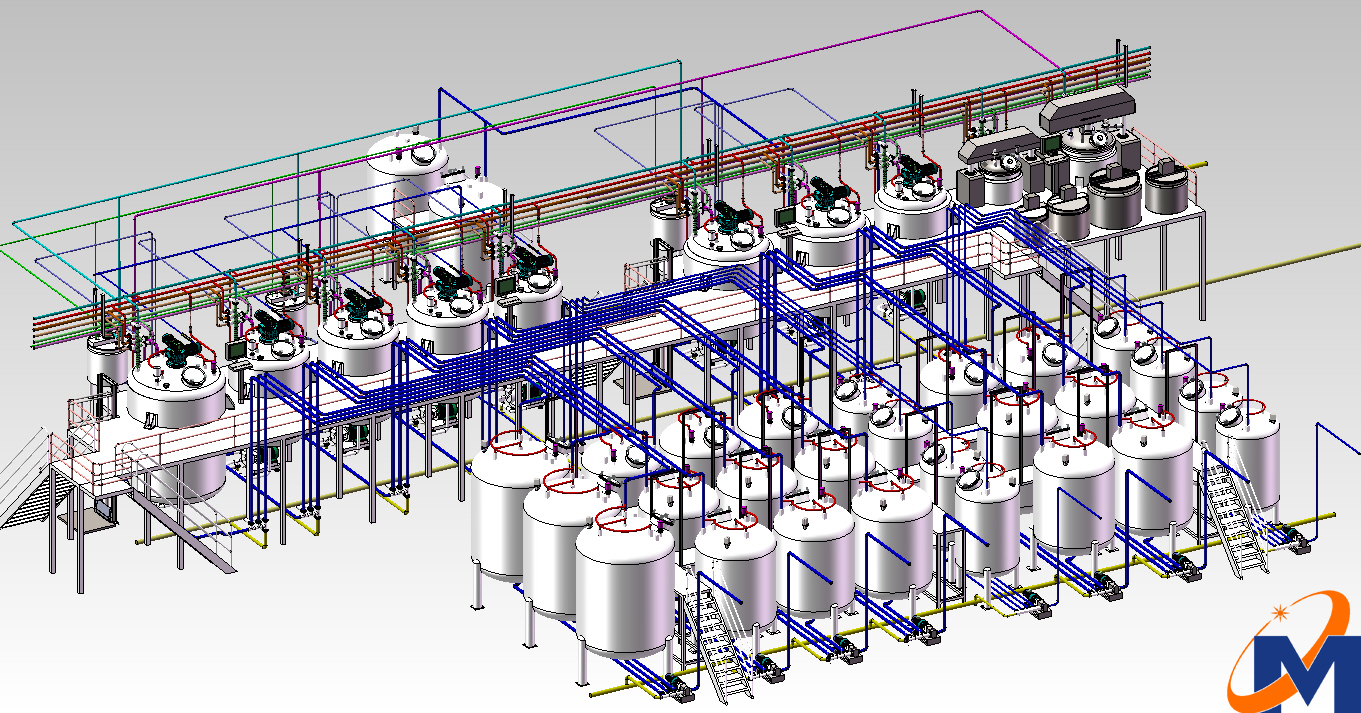Screen dimensions: 1361x713
Task: Select the ladder stairs at bottom center
Action: [x=716, y=639]
